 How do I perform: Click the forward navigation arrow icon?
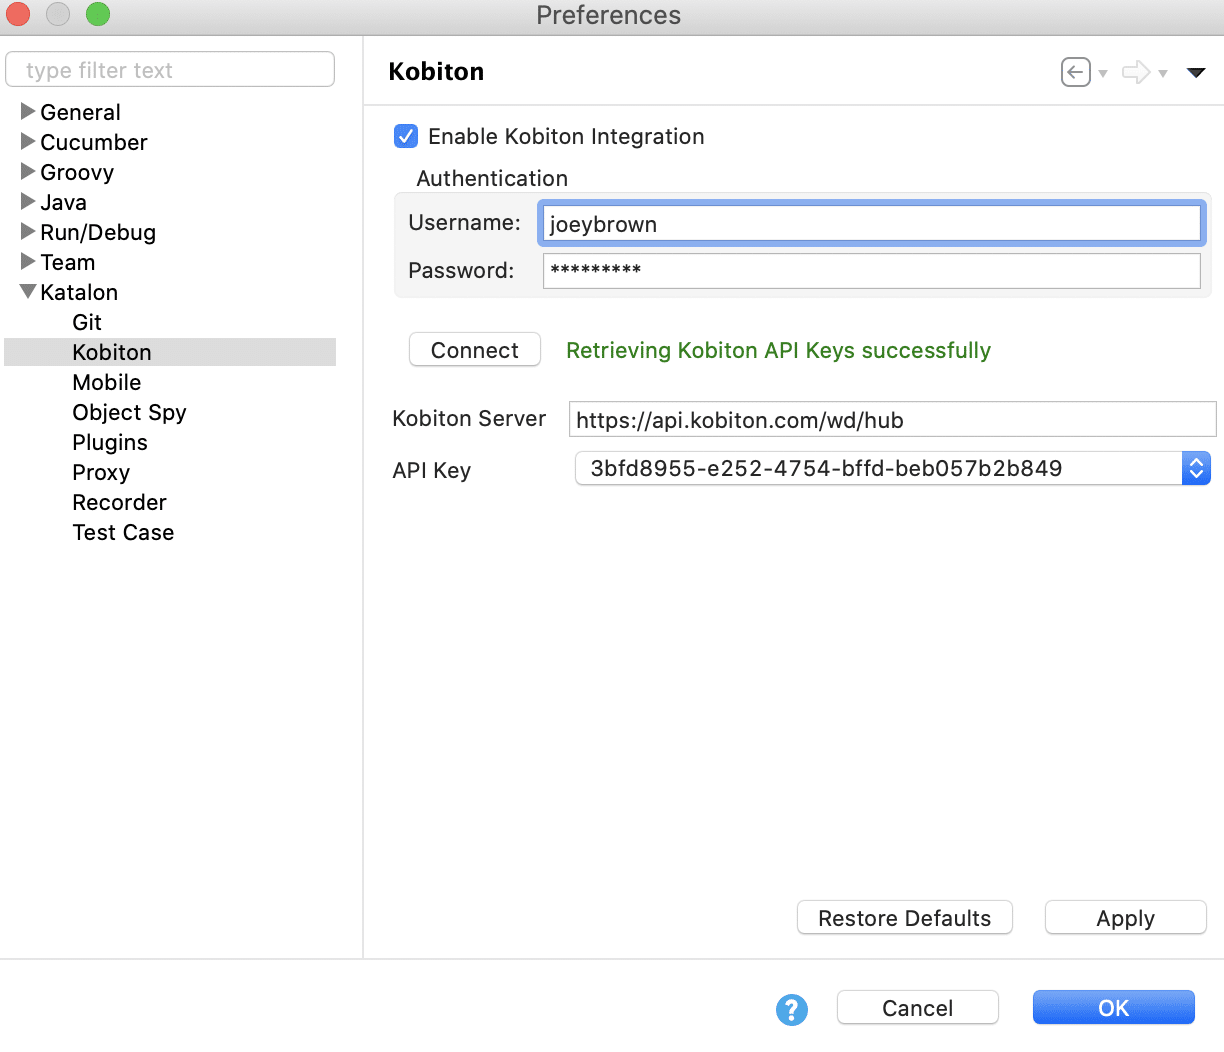click(x=1136, y=72)
